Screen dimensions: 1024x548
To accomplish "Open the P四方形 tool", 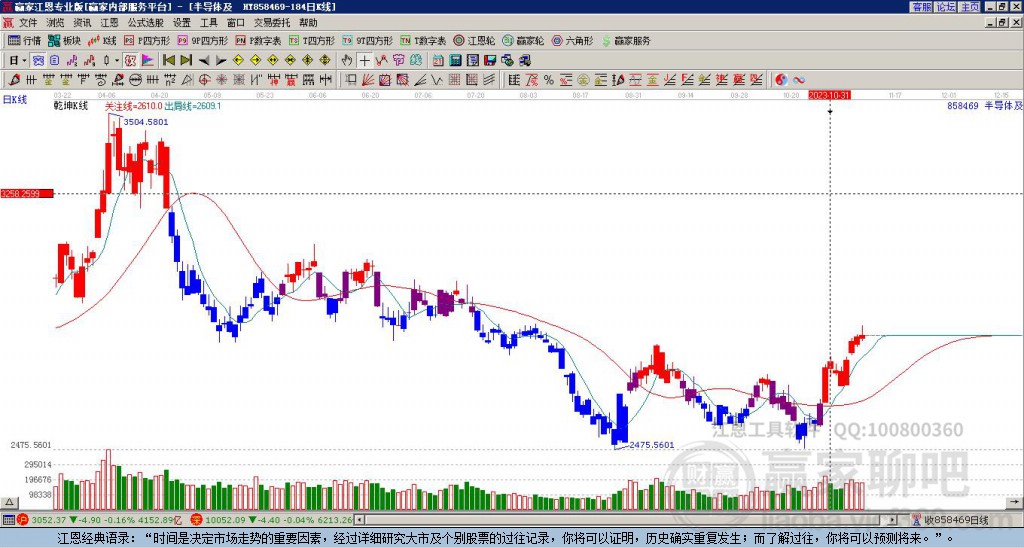I will (149, 40).
